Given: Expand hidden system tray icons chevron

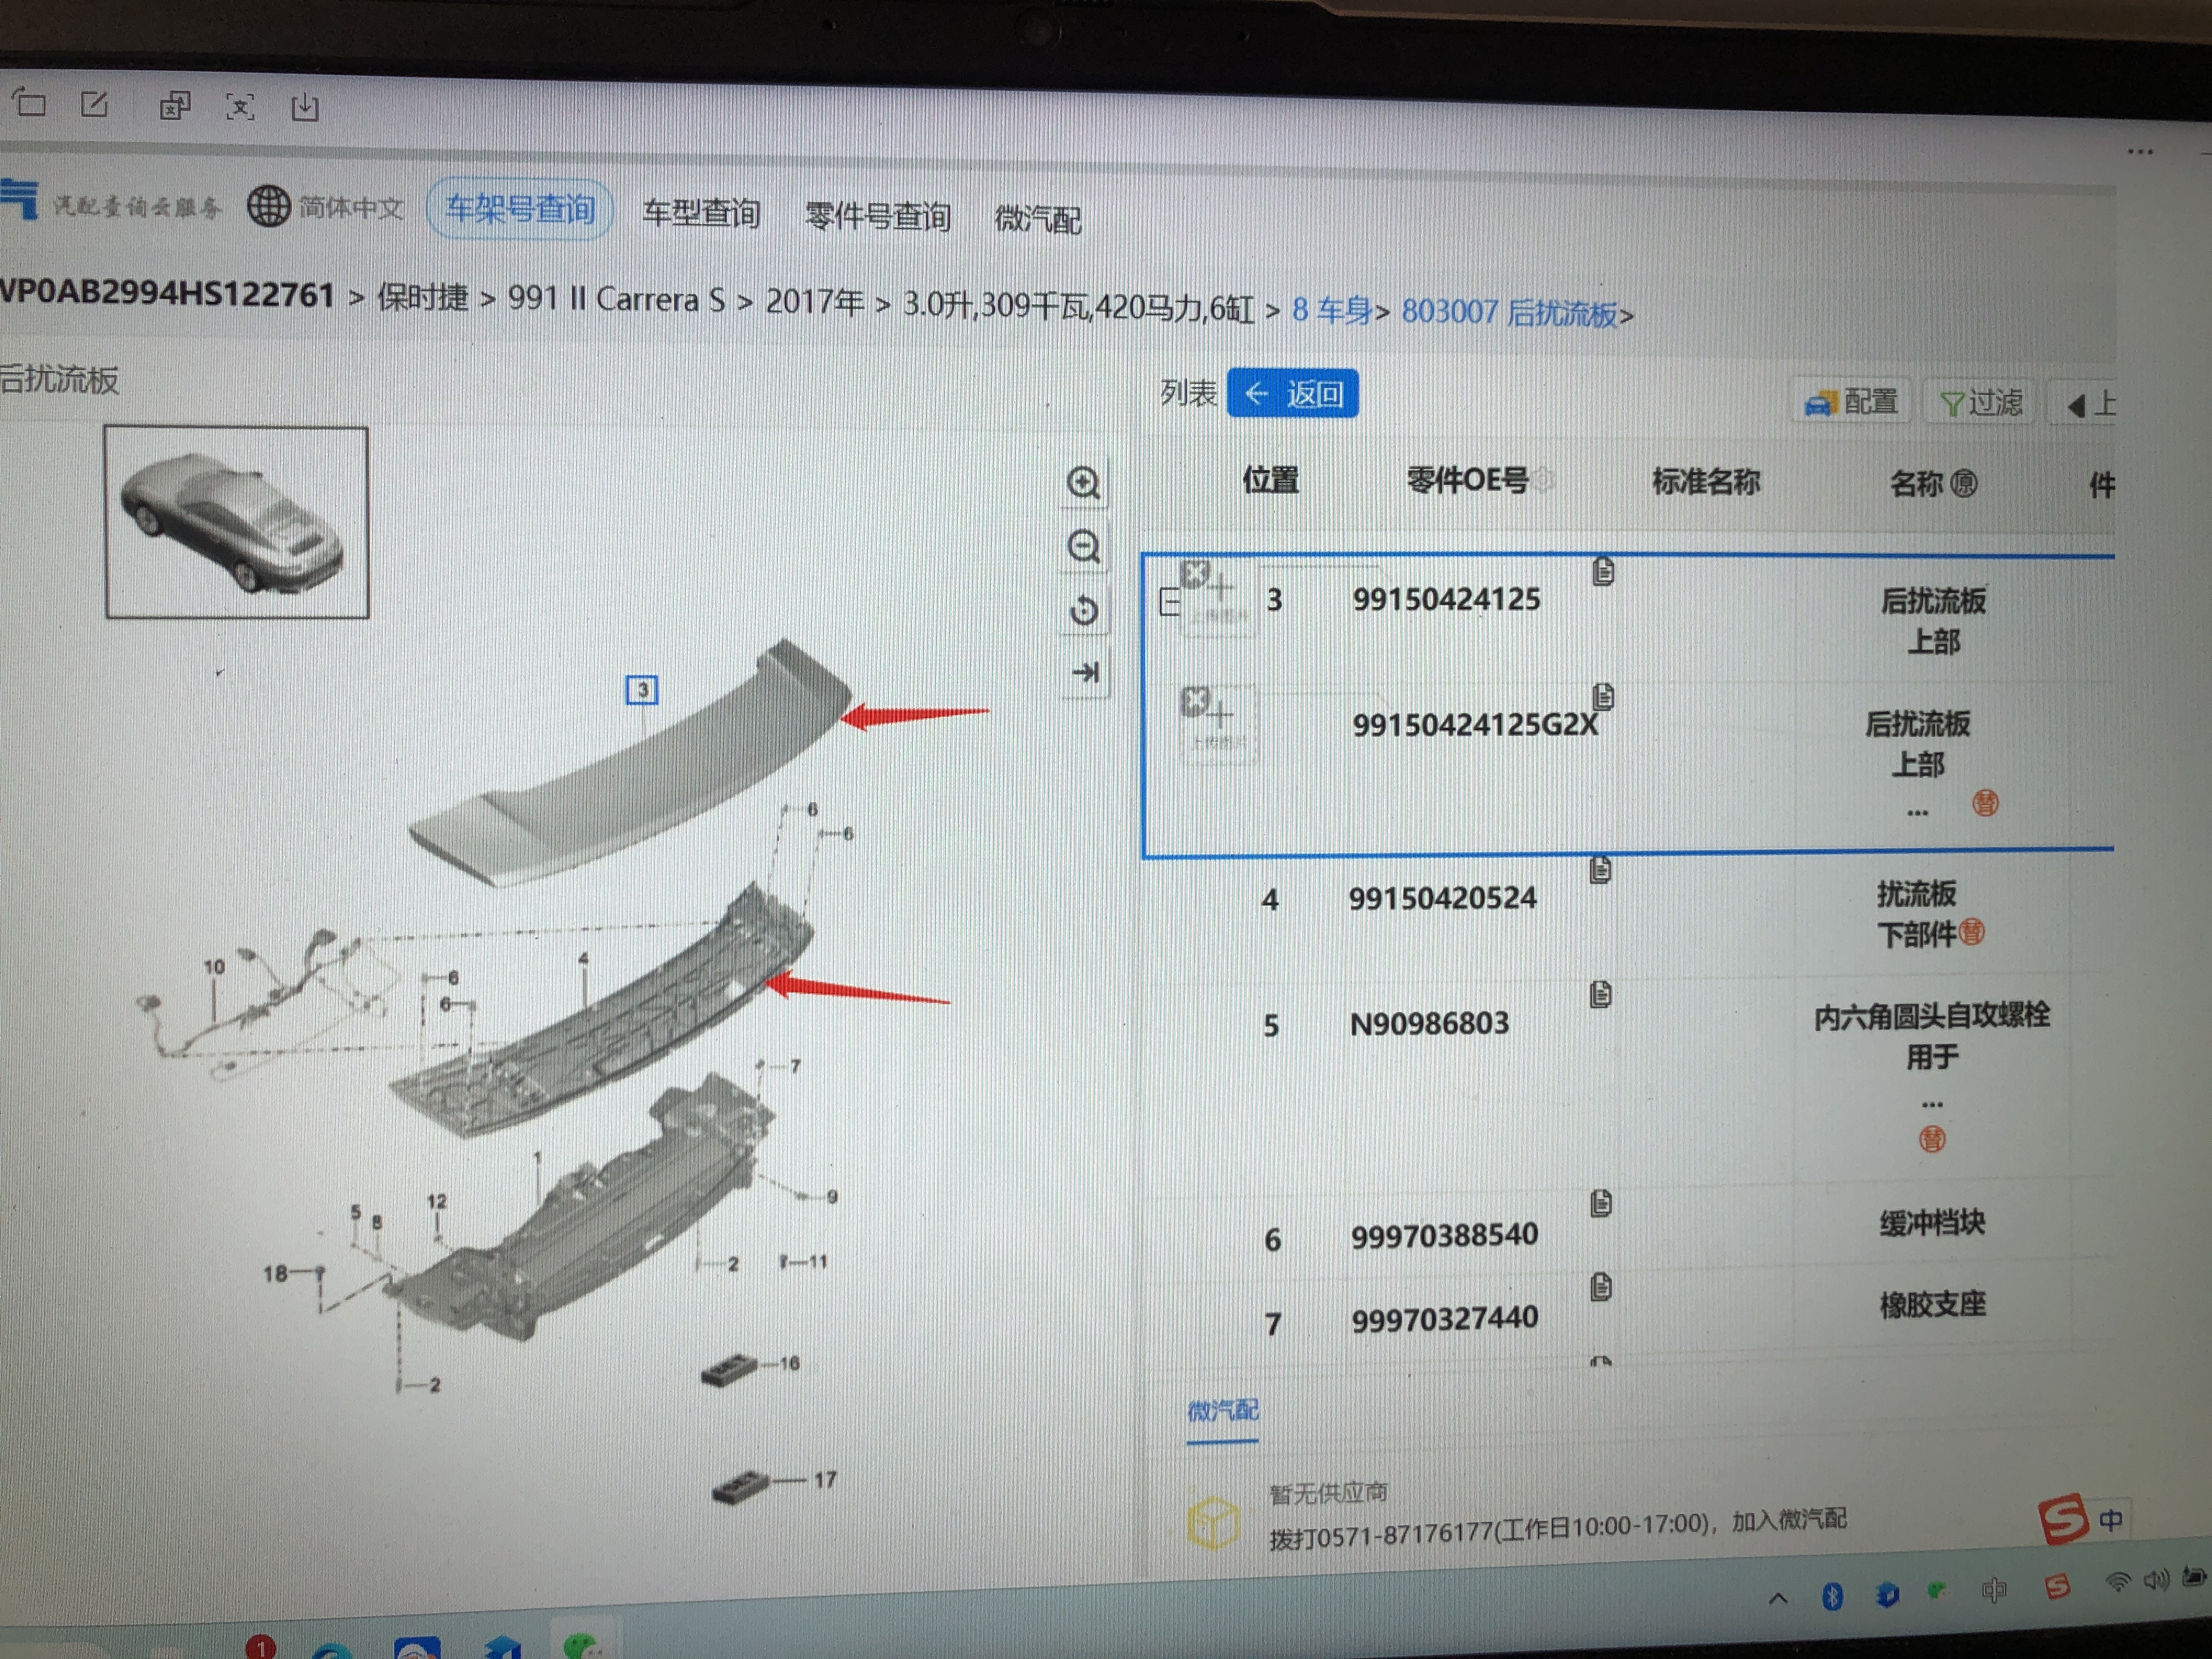Looking at the screenshot, I should tap(1777, 1598).
